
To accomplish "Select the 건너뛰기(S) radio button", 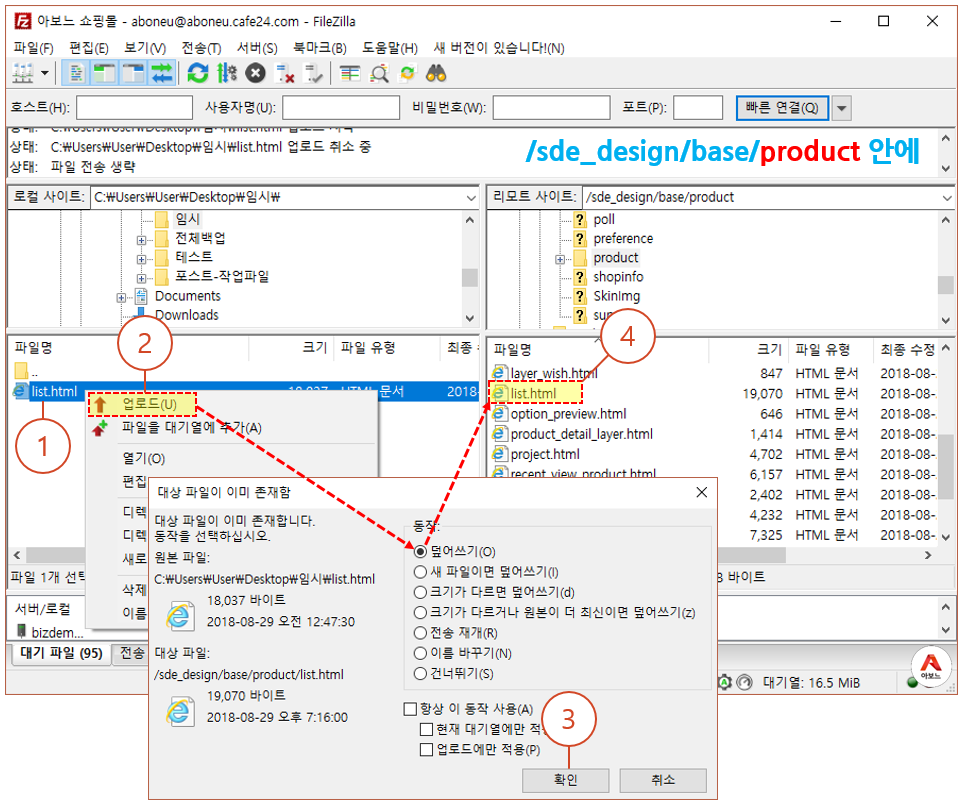I will pyautogui.click(x=420, y=673).
